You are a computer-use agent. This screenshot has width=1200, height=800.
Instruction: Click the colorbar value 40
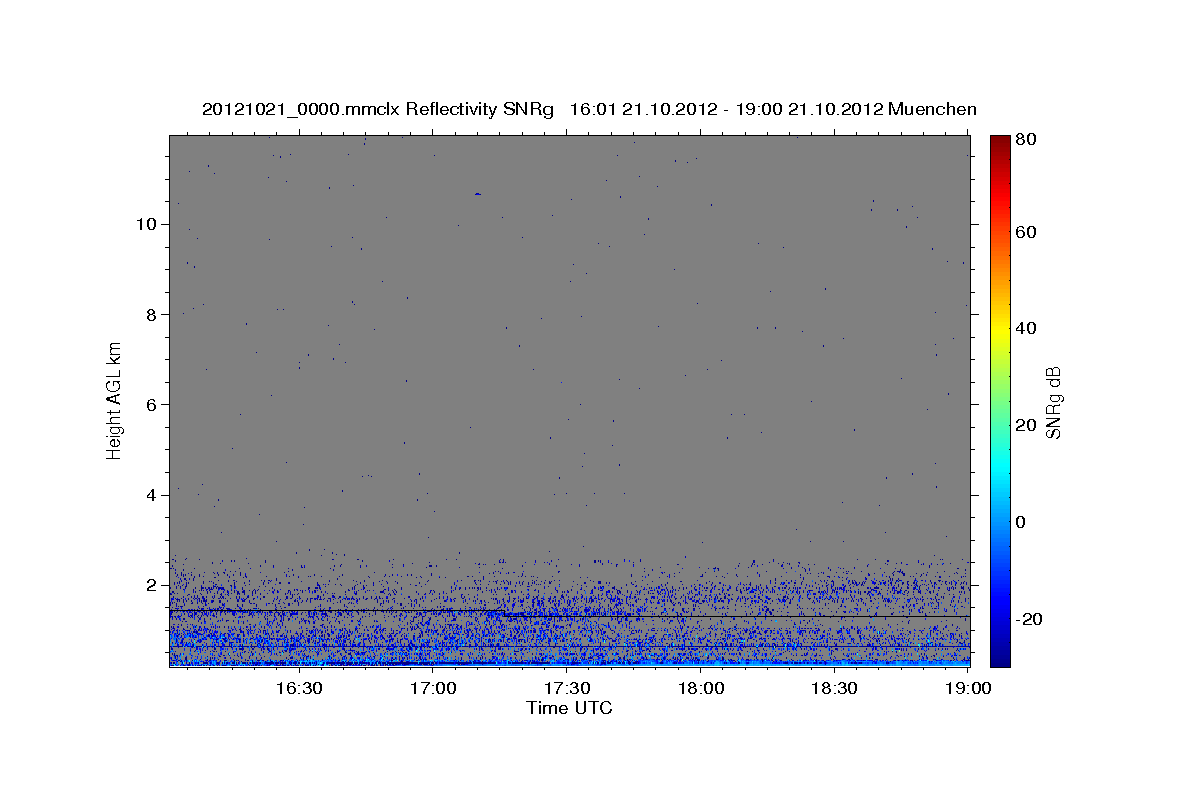coord(1027,328)
